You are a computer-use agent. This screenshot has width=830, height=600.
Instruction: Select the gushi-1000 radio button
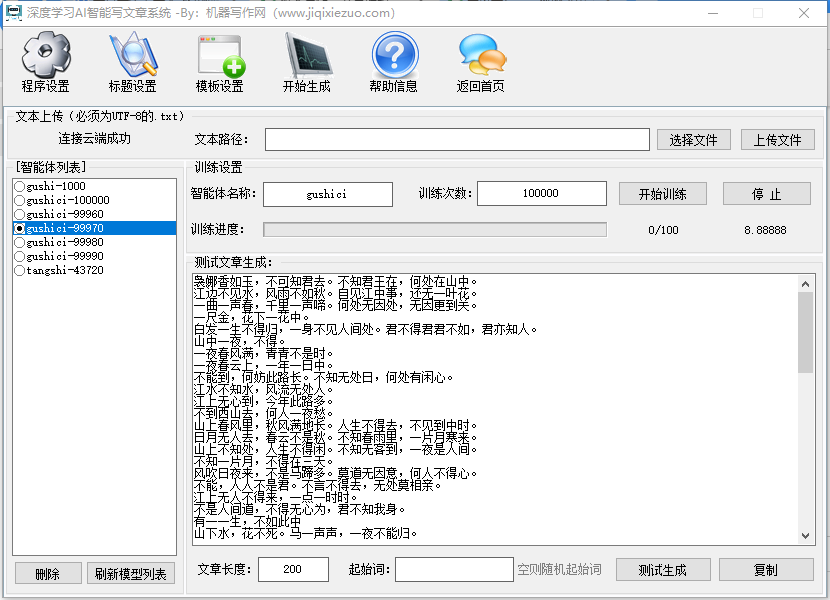(x=19, y=186)
